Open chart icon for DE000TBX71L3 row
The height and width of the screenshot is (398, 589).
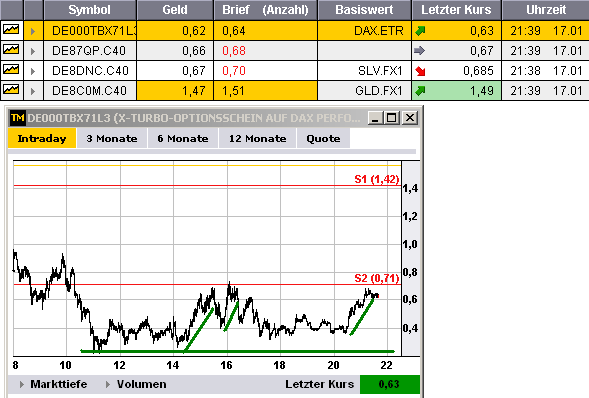click(x=11, y=30)
